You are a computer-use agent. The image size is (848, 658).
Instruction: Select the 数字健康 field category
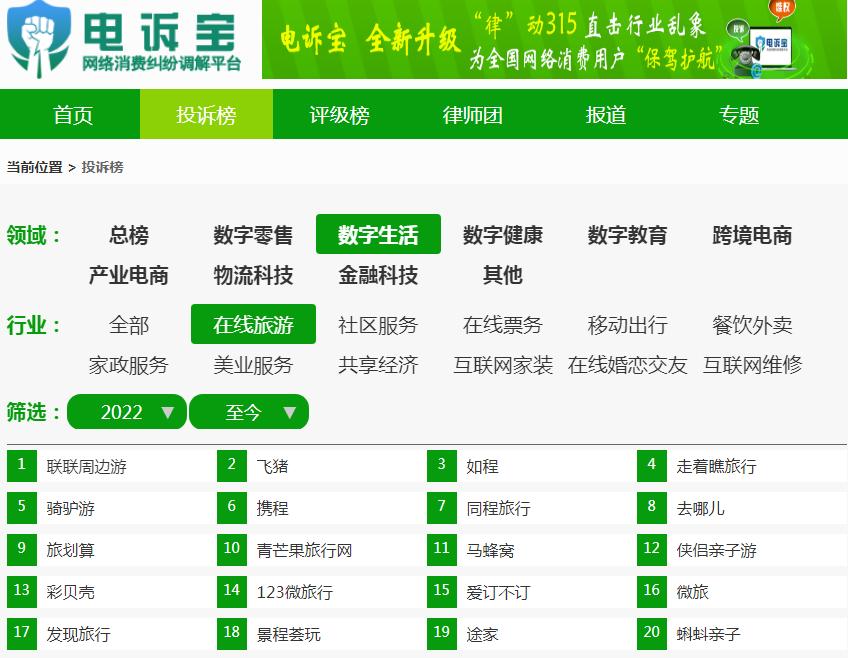tap(501, 234)
